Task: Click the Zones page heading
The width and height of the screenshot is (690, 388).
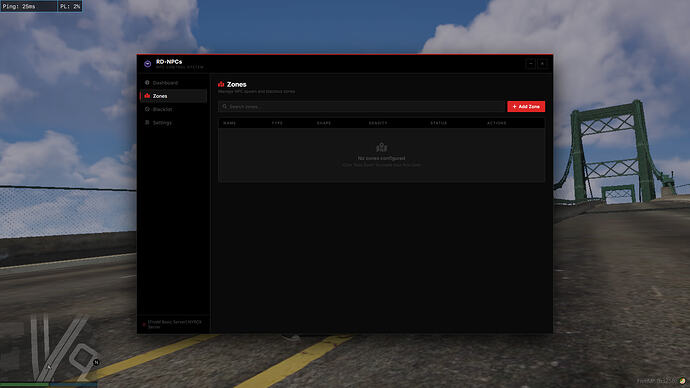Action: coord(237,84)
